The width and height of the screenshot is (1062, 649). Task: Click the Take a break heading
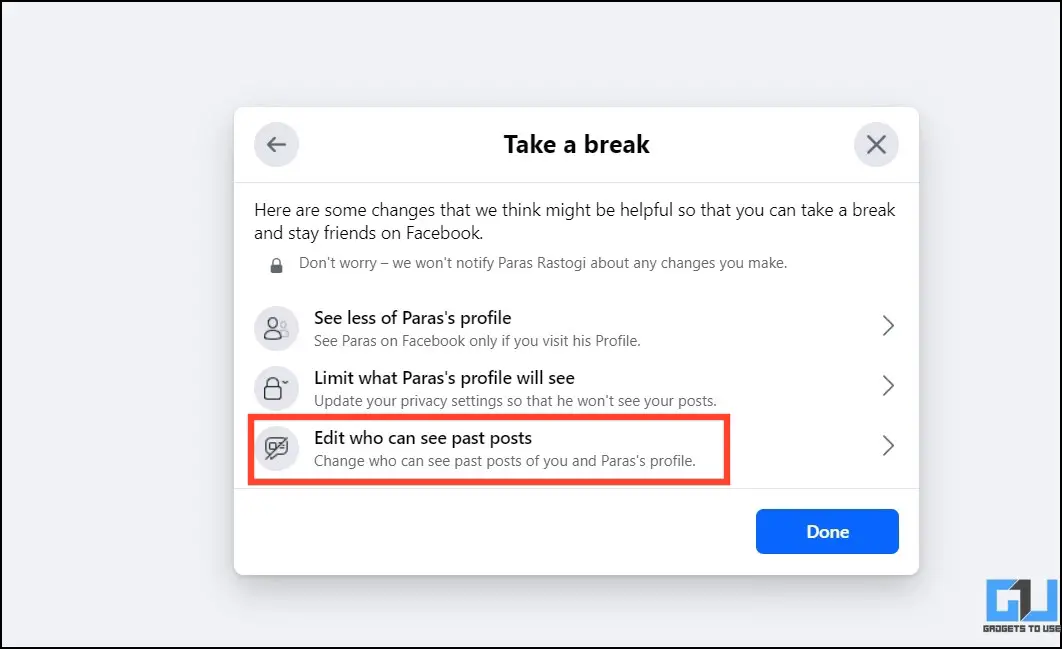pyautogui.click(x=576, y=144)
